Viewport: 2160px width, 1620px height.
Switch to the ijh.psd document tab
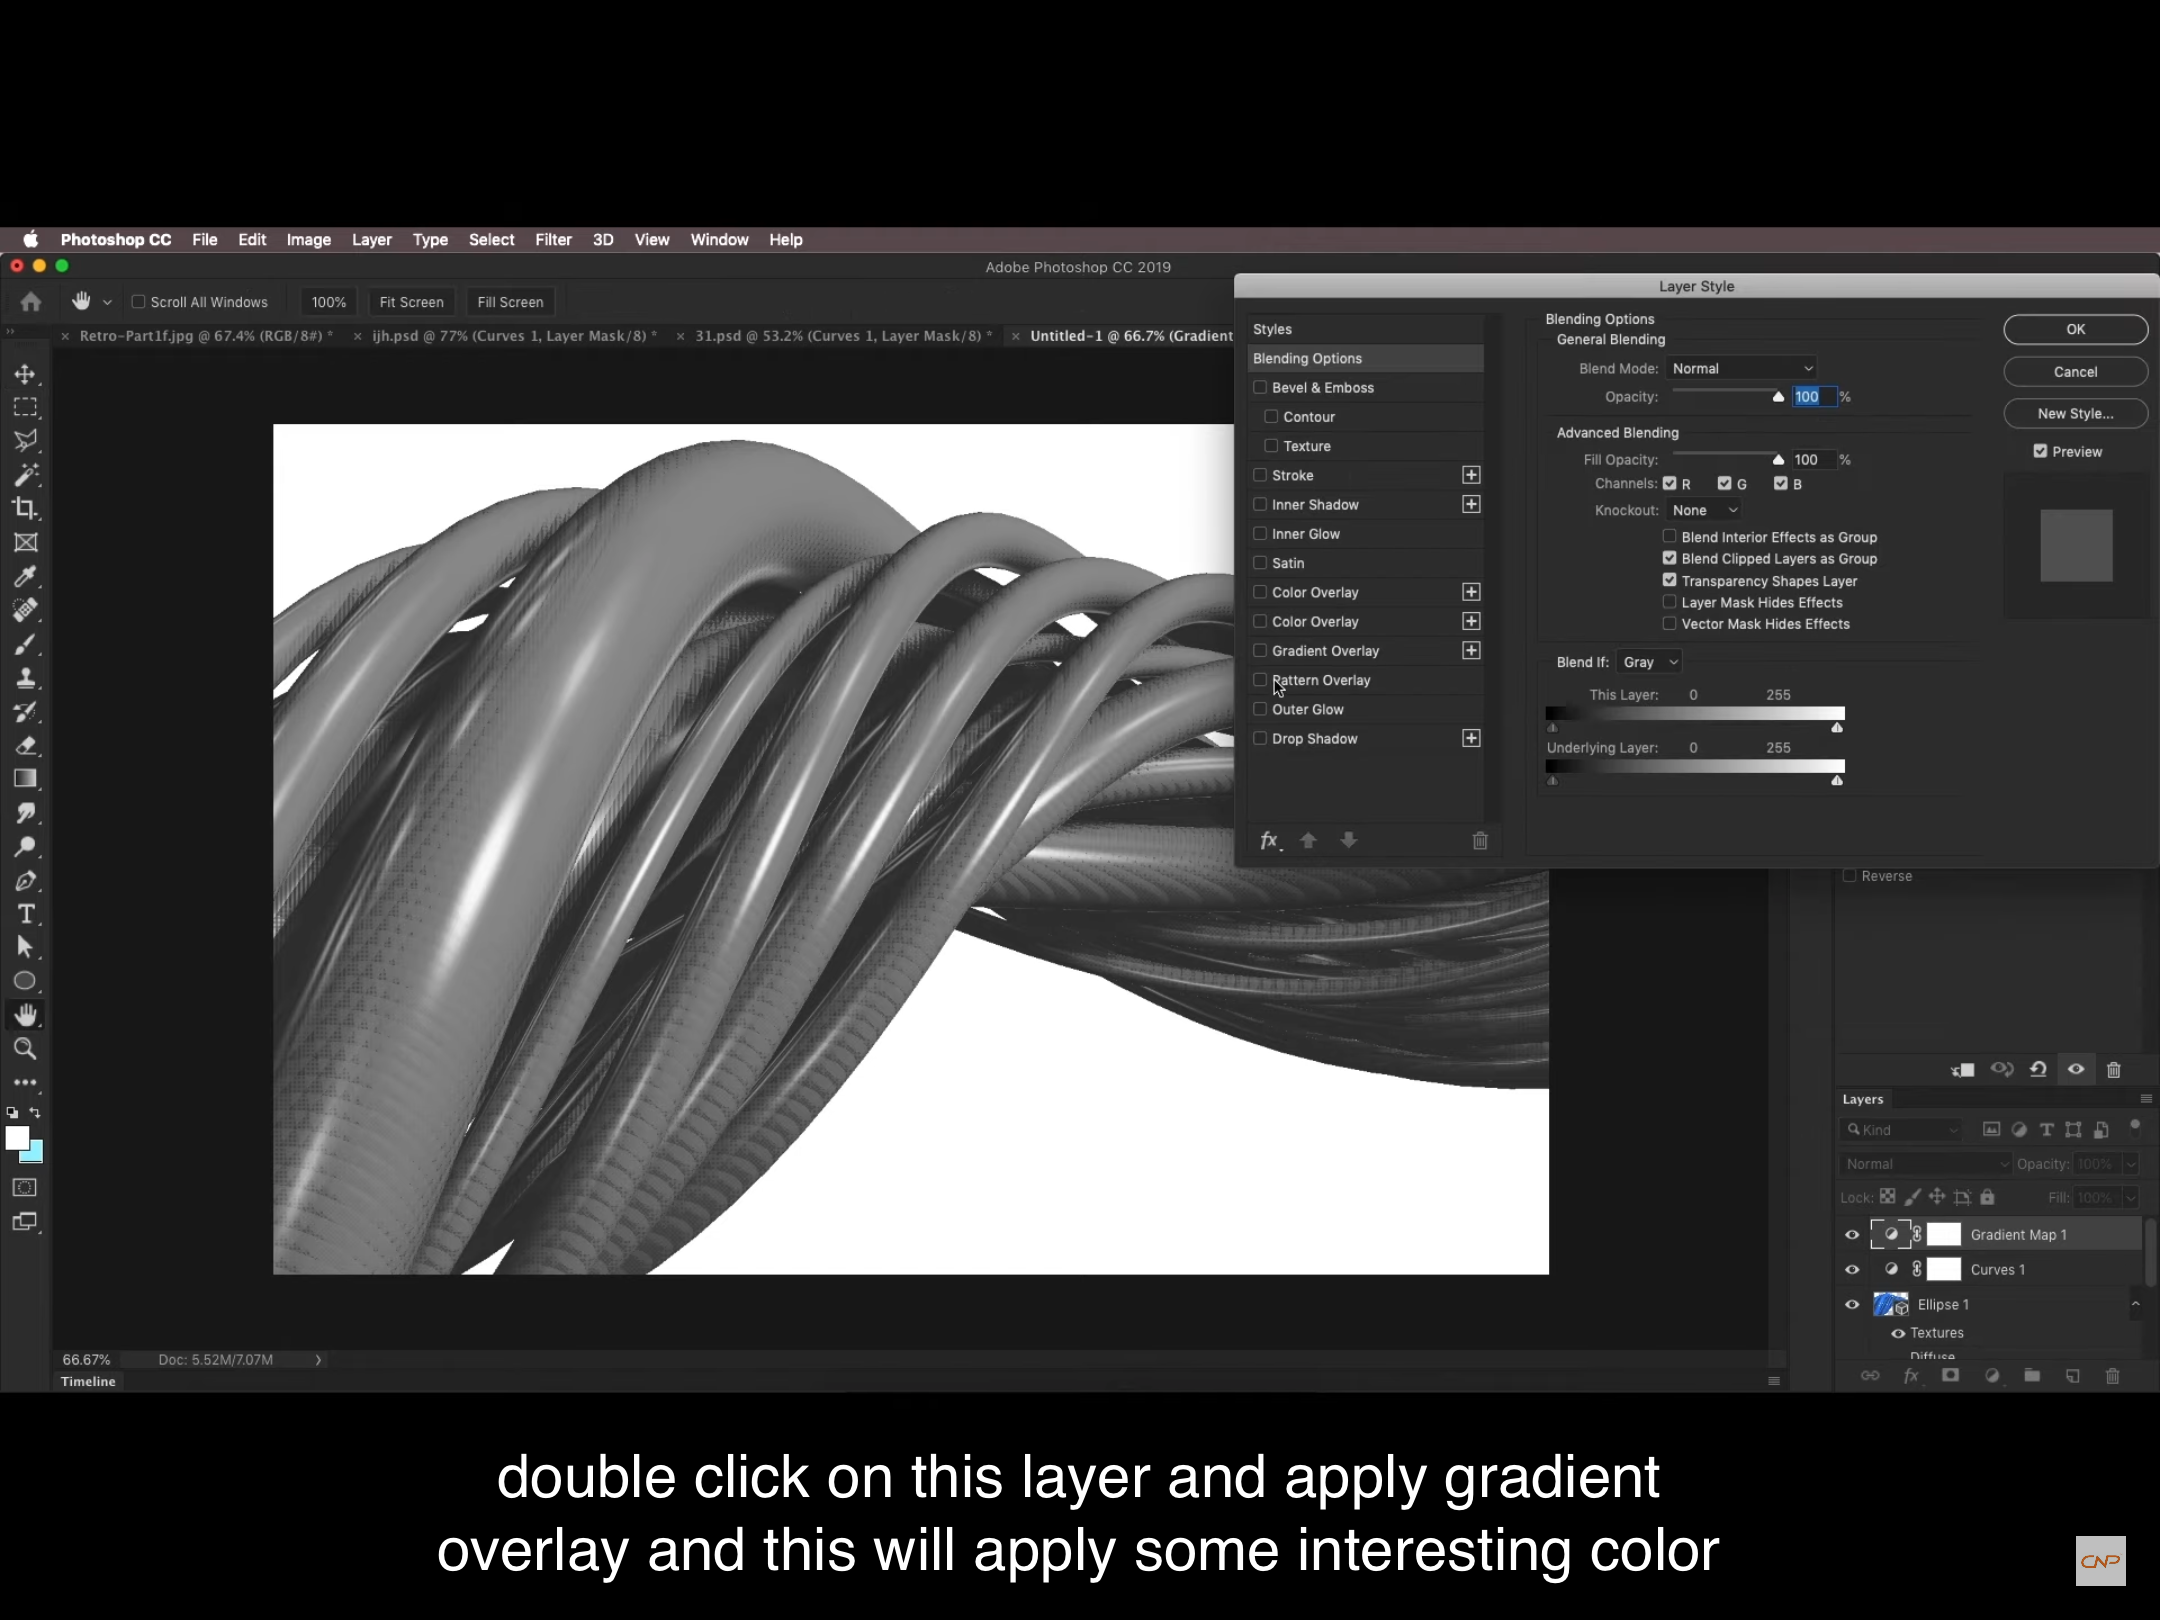click(512, 336)
